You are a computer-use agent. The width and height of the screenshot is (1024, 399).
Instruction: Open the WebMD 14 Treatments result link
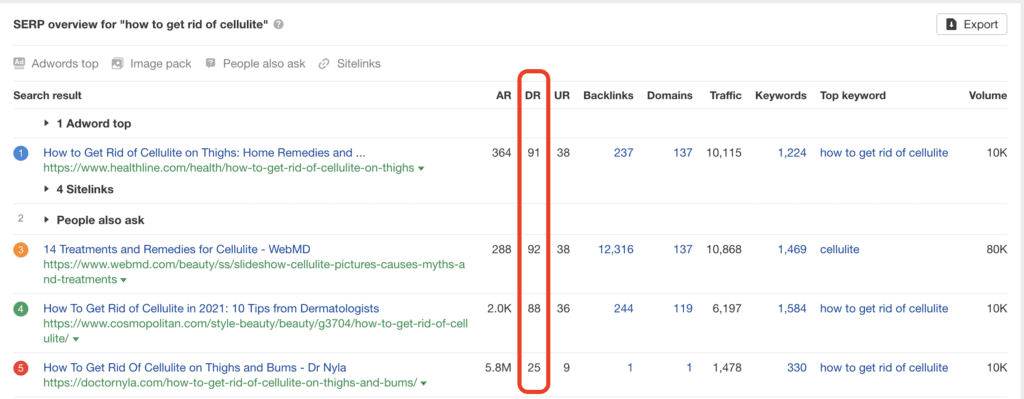(x=176, y=249)
